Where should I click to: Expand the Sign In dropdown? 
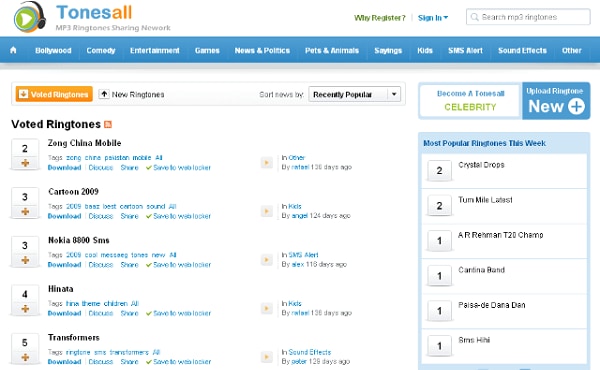coord(433,18)
